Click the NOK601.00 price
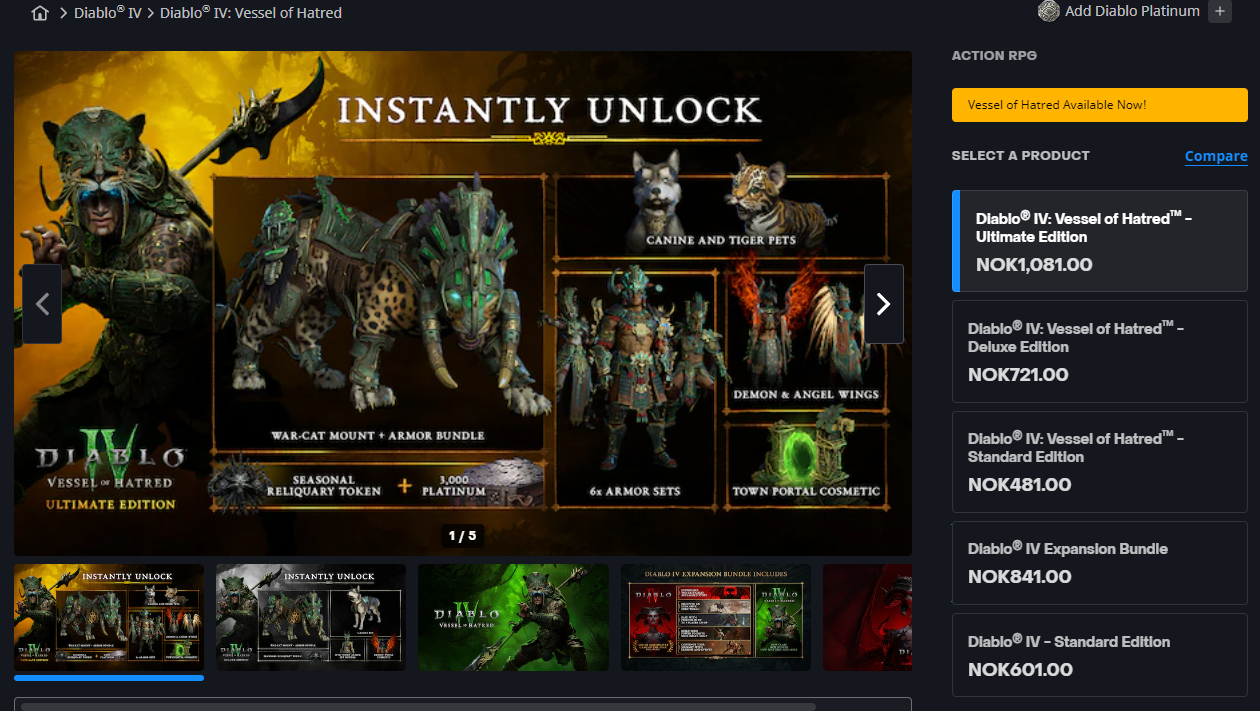The image size is (1260, 711). [1020, 670]
